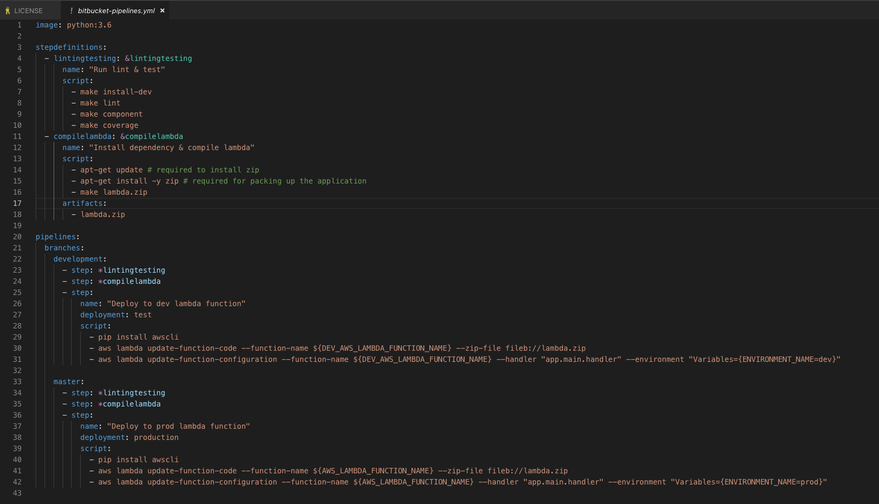The height and width of the screenshot is (504, 879).
Task: Click "*compilelambda" under development
Action: [129, 281]
